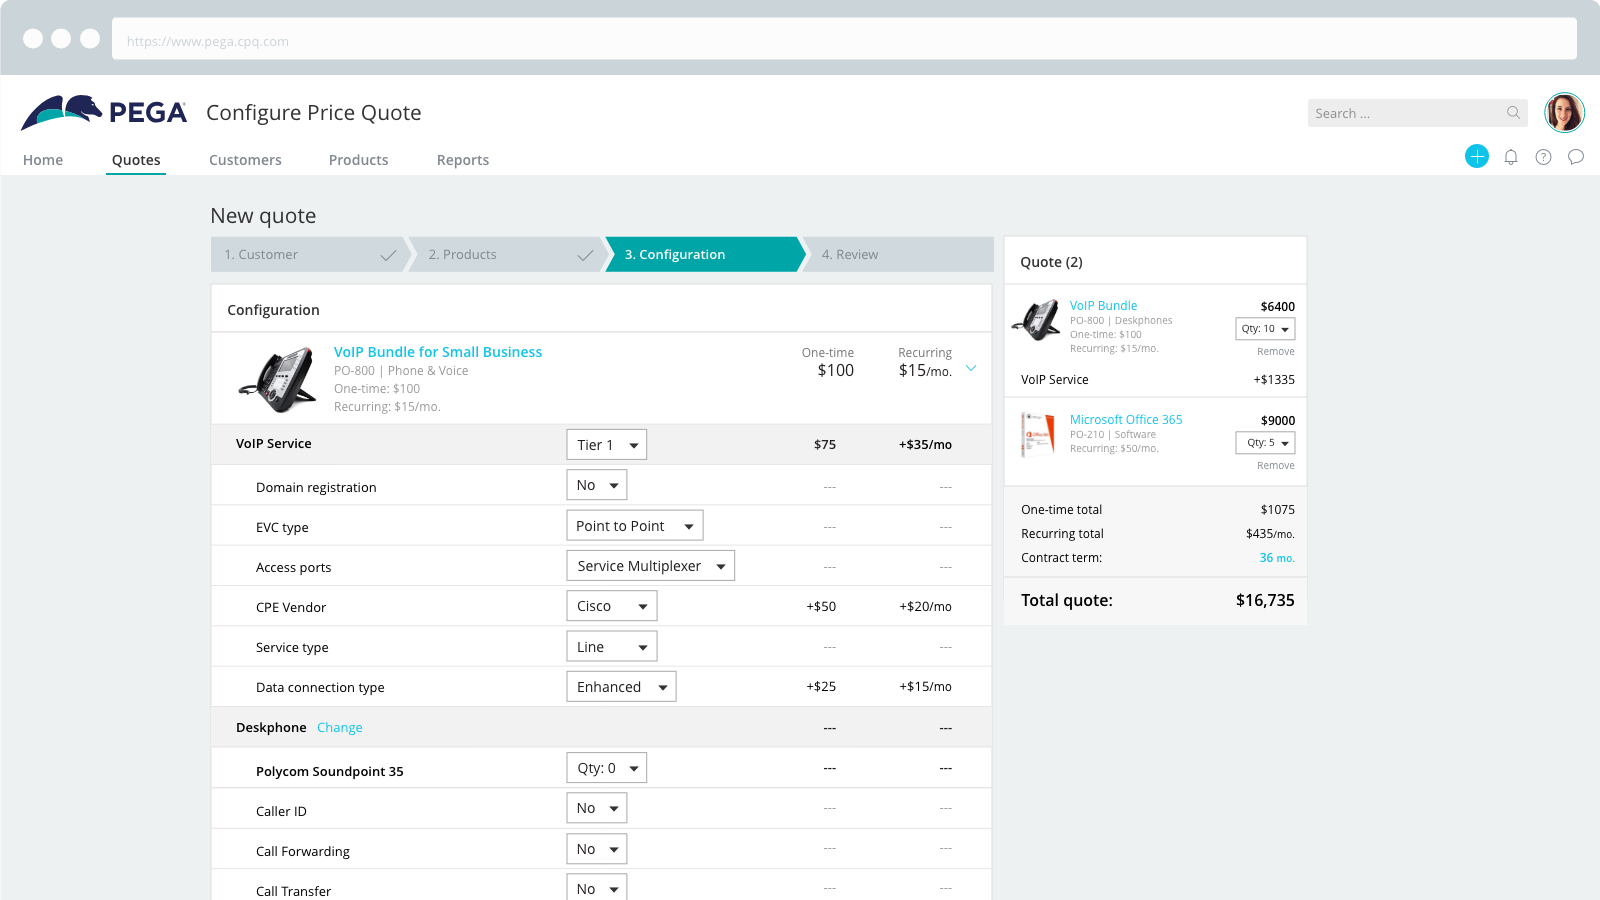Click the Microsoft Office 365 product thumbnail
The width and height of the screenshot is (1600, 900).
tap(1038, 434)
